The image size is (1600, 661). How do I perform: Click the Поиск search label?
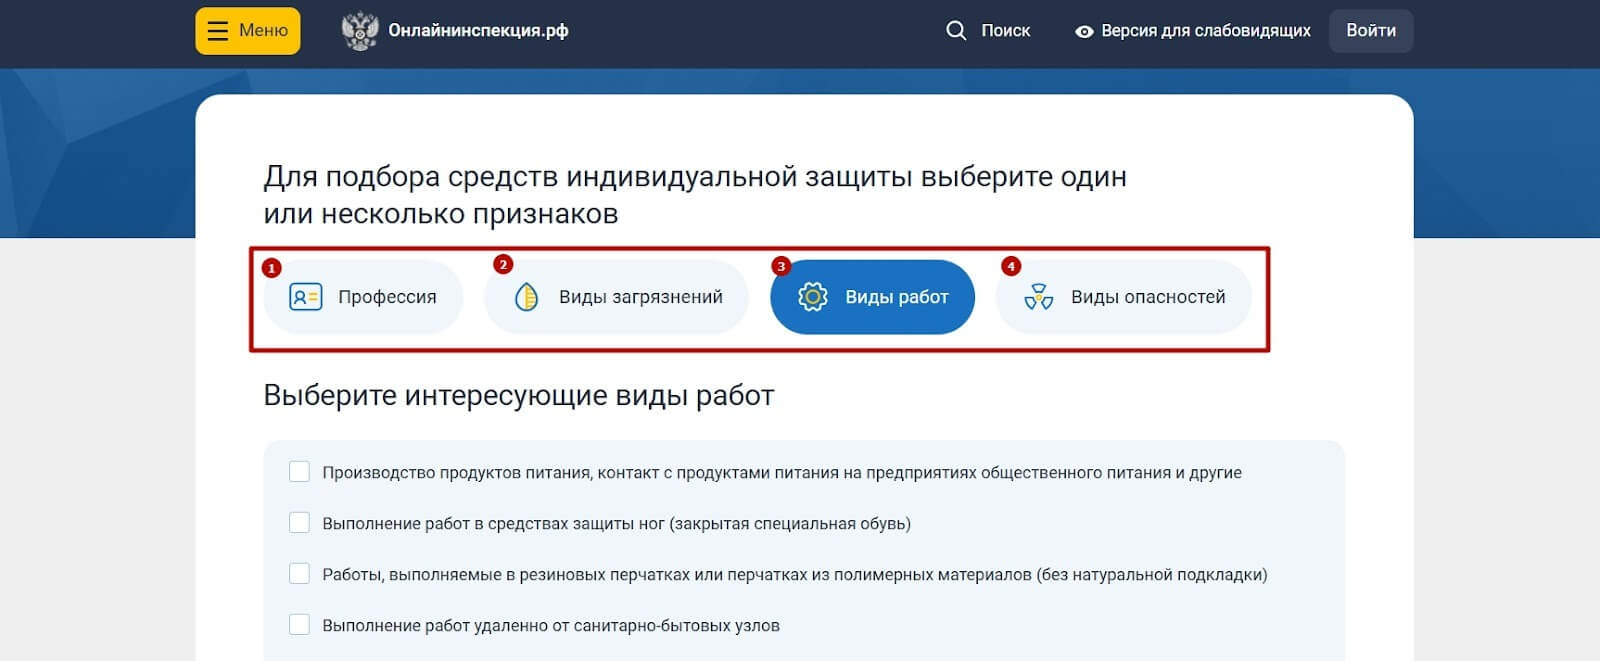pos(1005,31)
